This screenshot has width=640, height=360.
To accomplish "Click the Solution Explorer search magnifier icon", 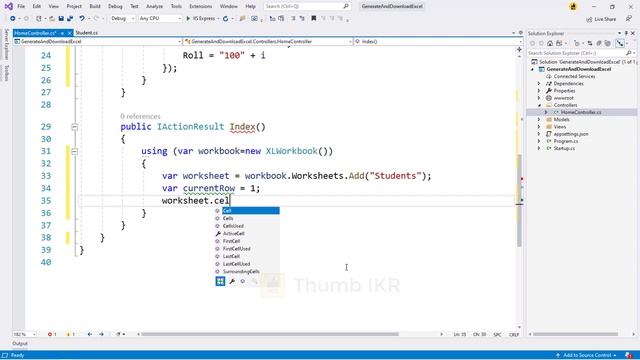I will pos(629,53).
